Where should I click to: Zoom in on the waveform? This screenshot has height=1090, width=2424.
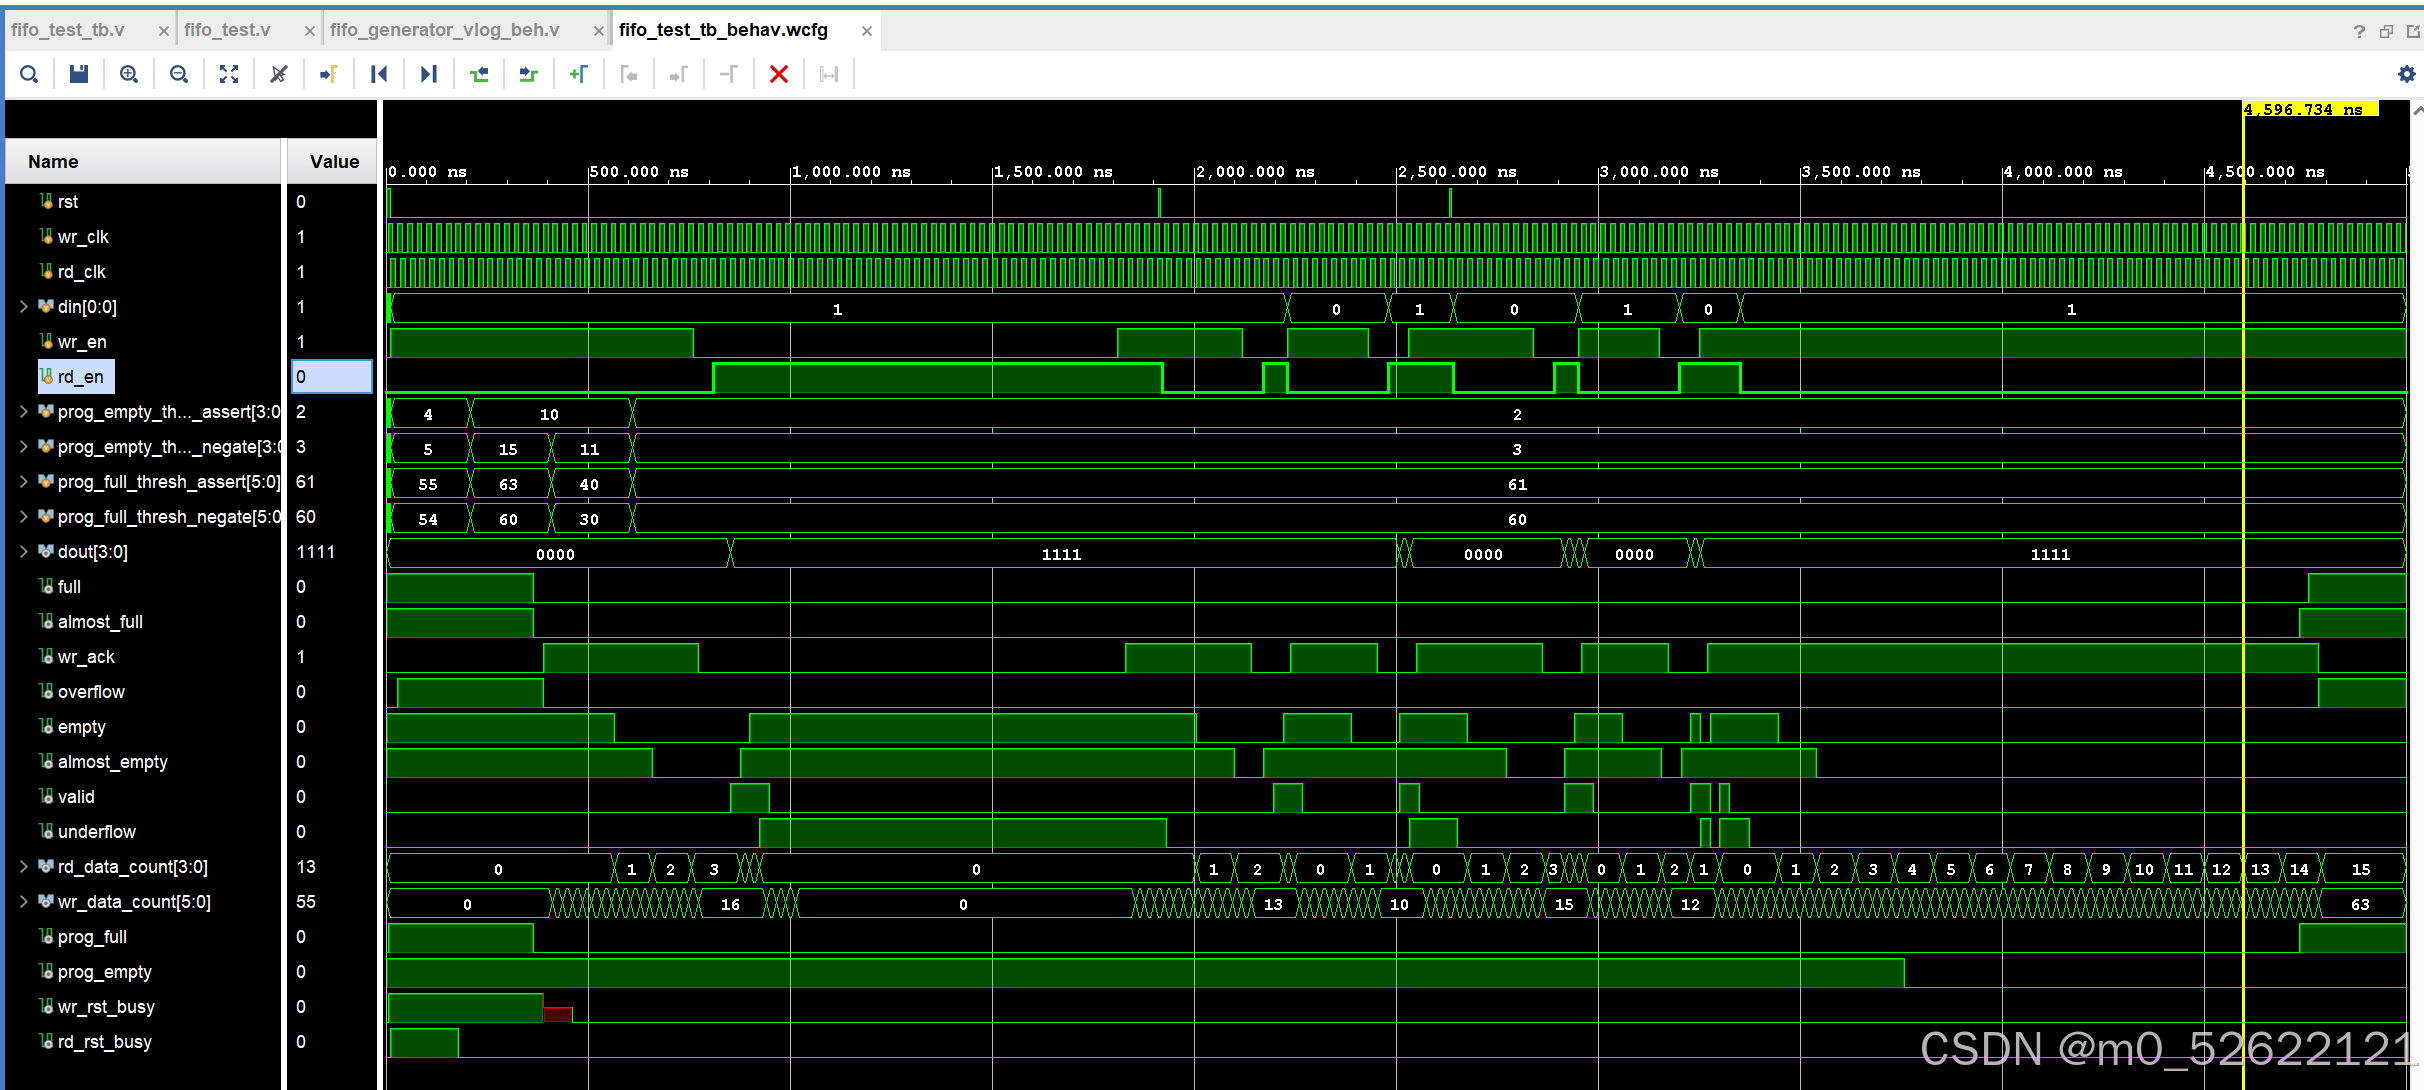(x=129, y=74)
